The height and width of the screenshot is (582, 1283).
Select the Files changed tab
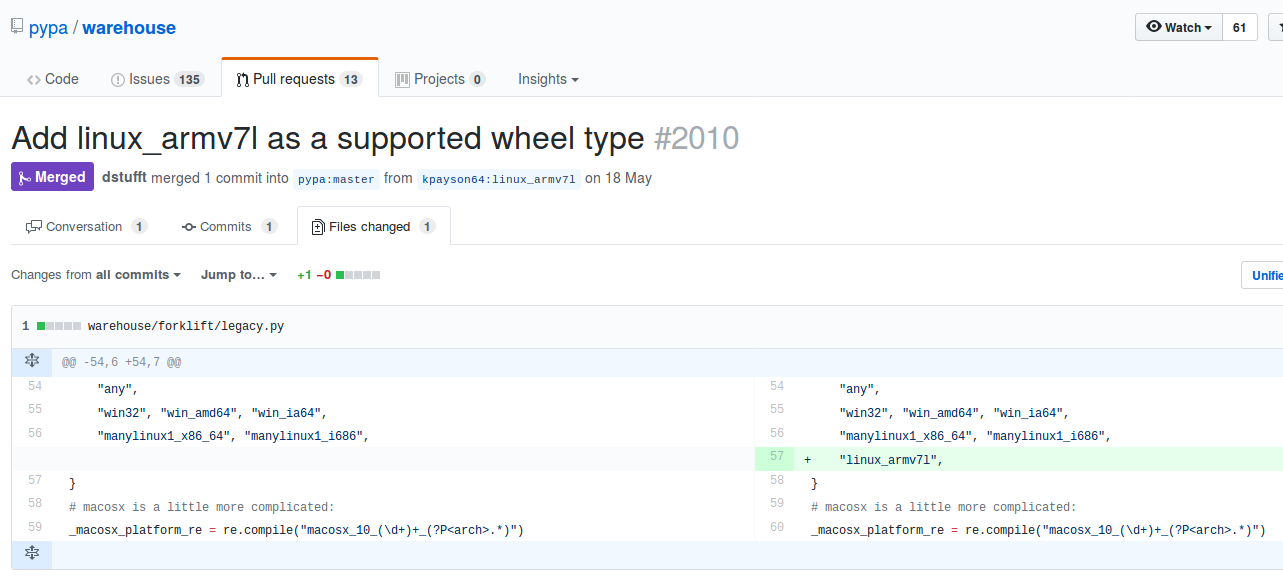(374, 226)
